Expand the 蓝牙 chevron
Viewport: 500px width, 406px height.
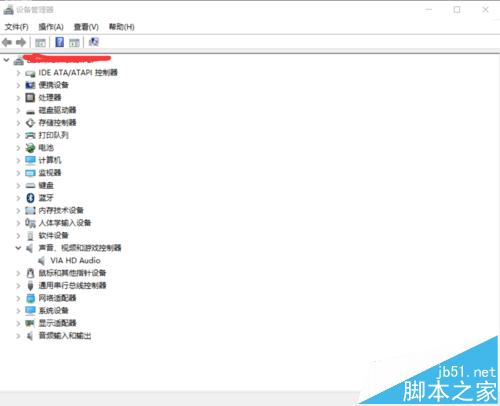(x=18, y=198)
